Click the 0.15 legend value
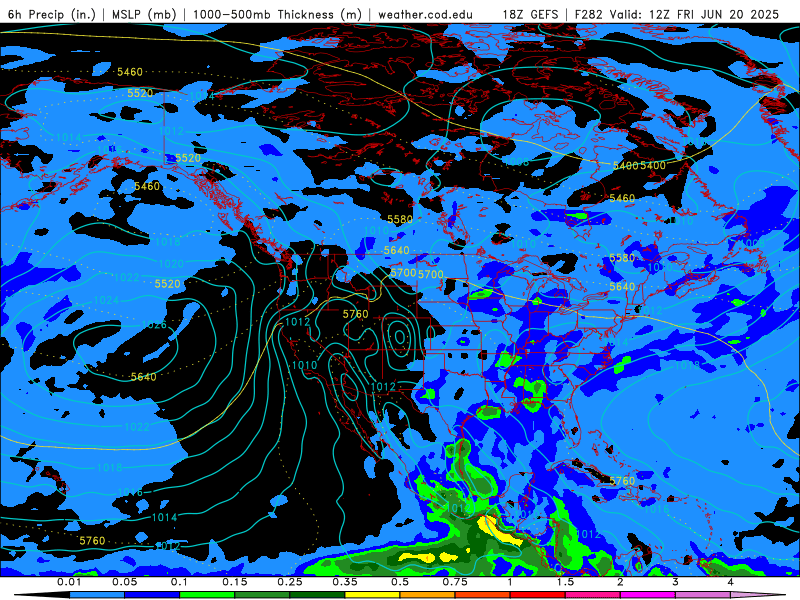The height and width of the screenshot is (600, 800). coord(235,582)
